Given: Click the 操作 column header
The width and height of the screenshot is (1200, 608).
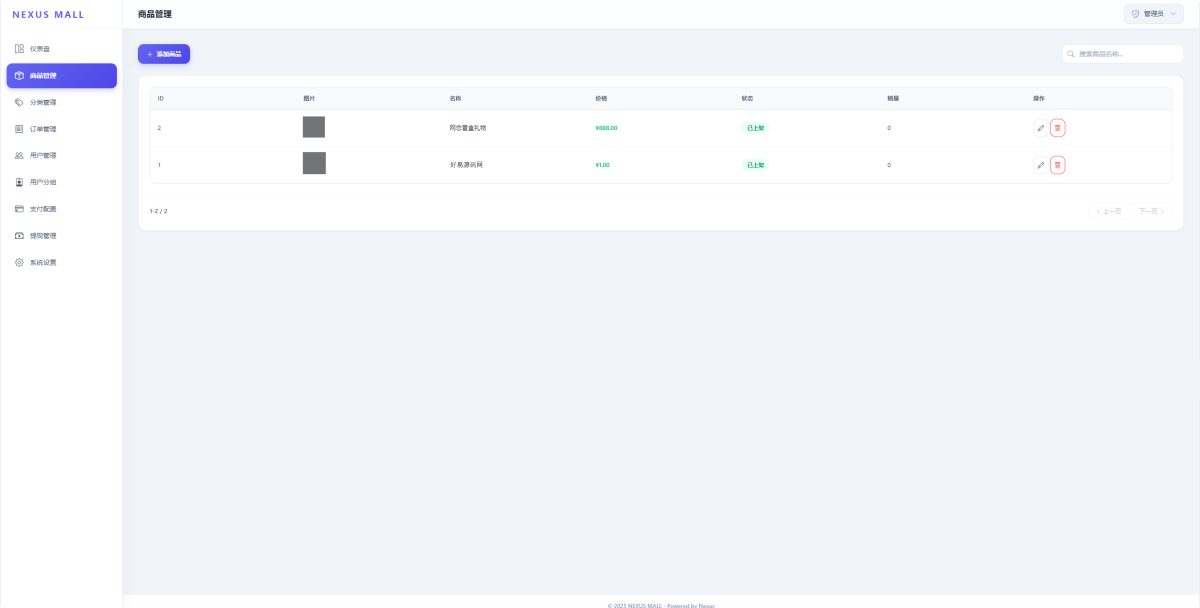Looking at the screenshot, I should 1039,98.
